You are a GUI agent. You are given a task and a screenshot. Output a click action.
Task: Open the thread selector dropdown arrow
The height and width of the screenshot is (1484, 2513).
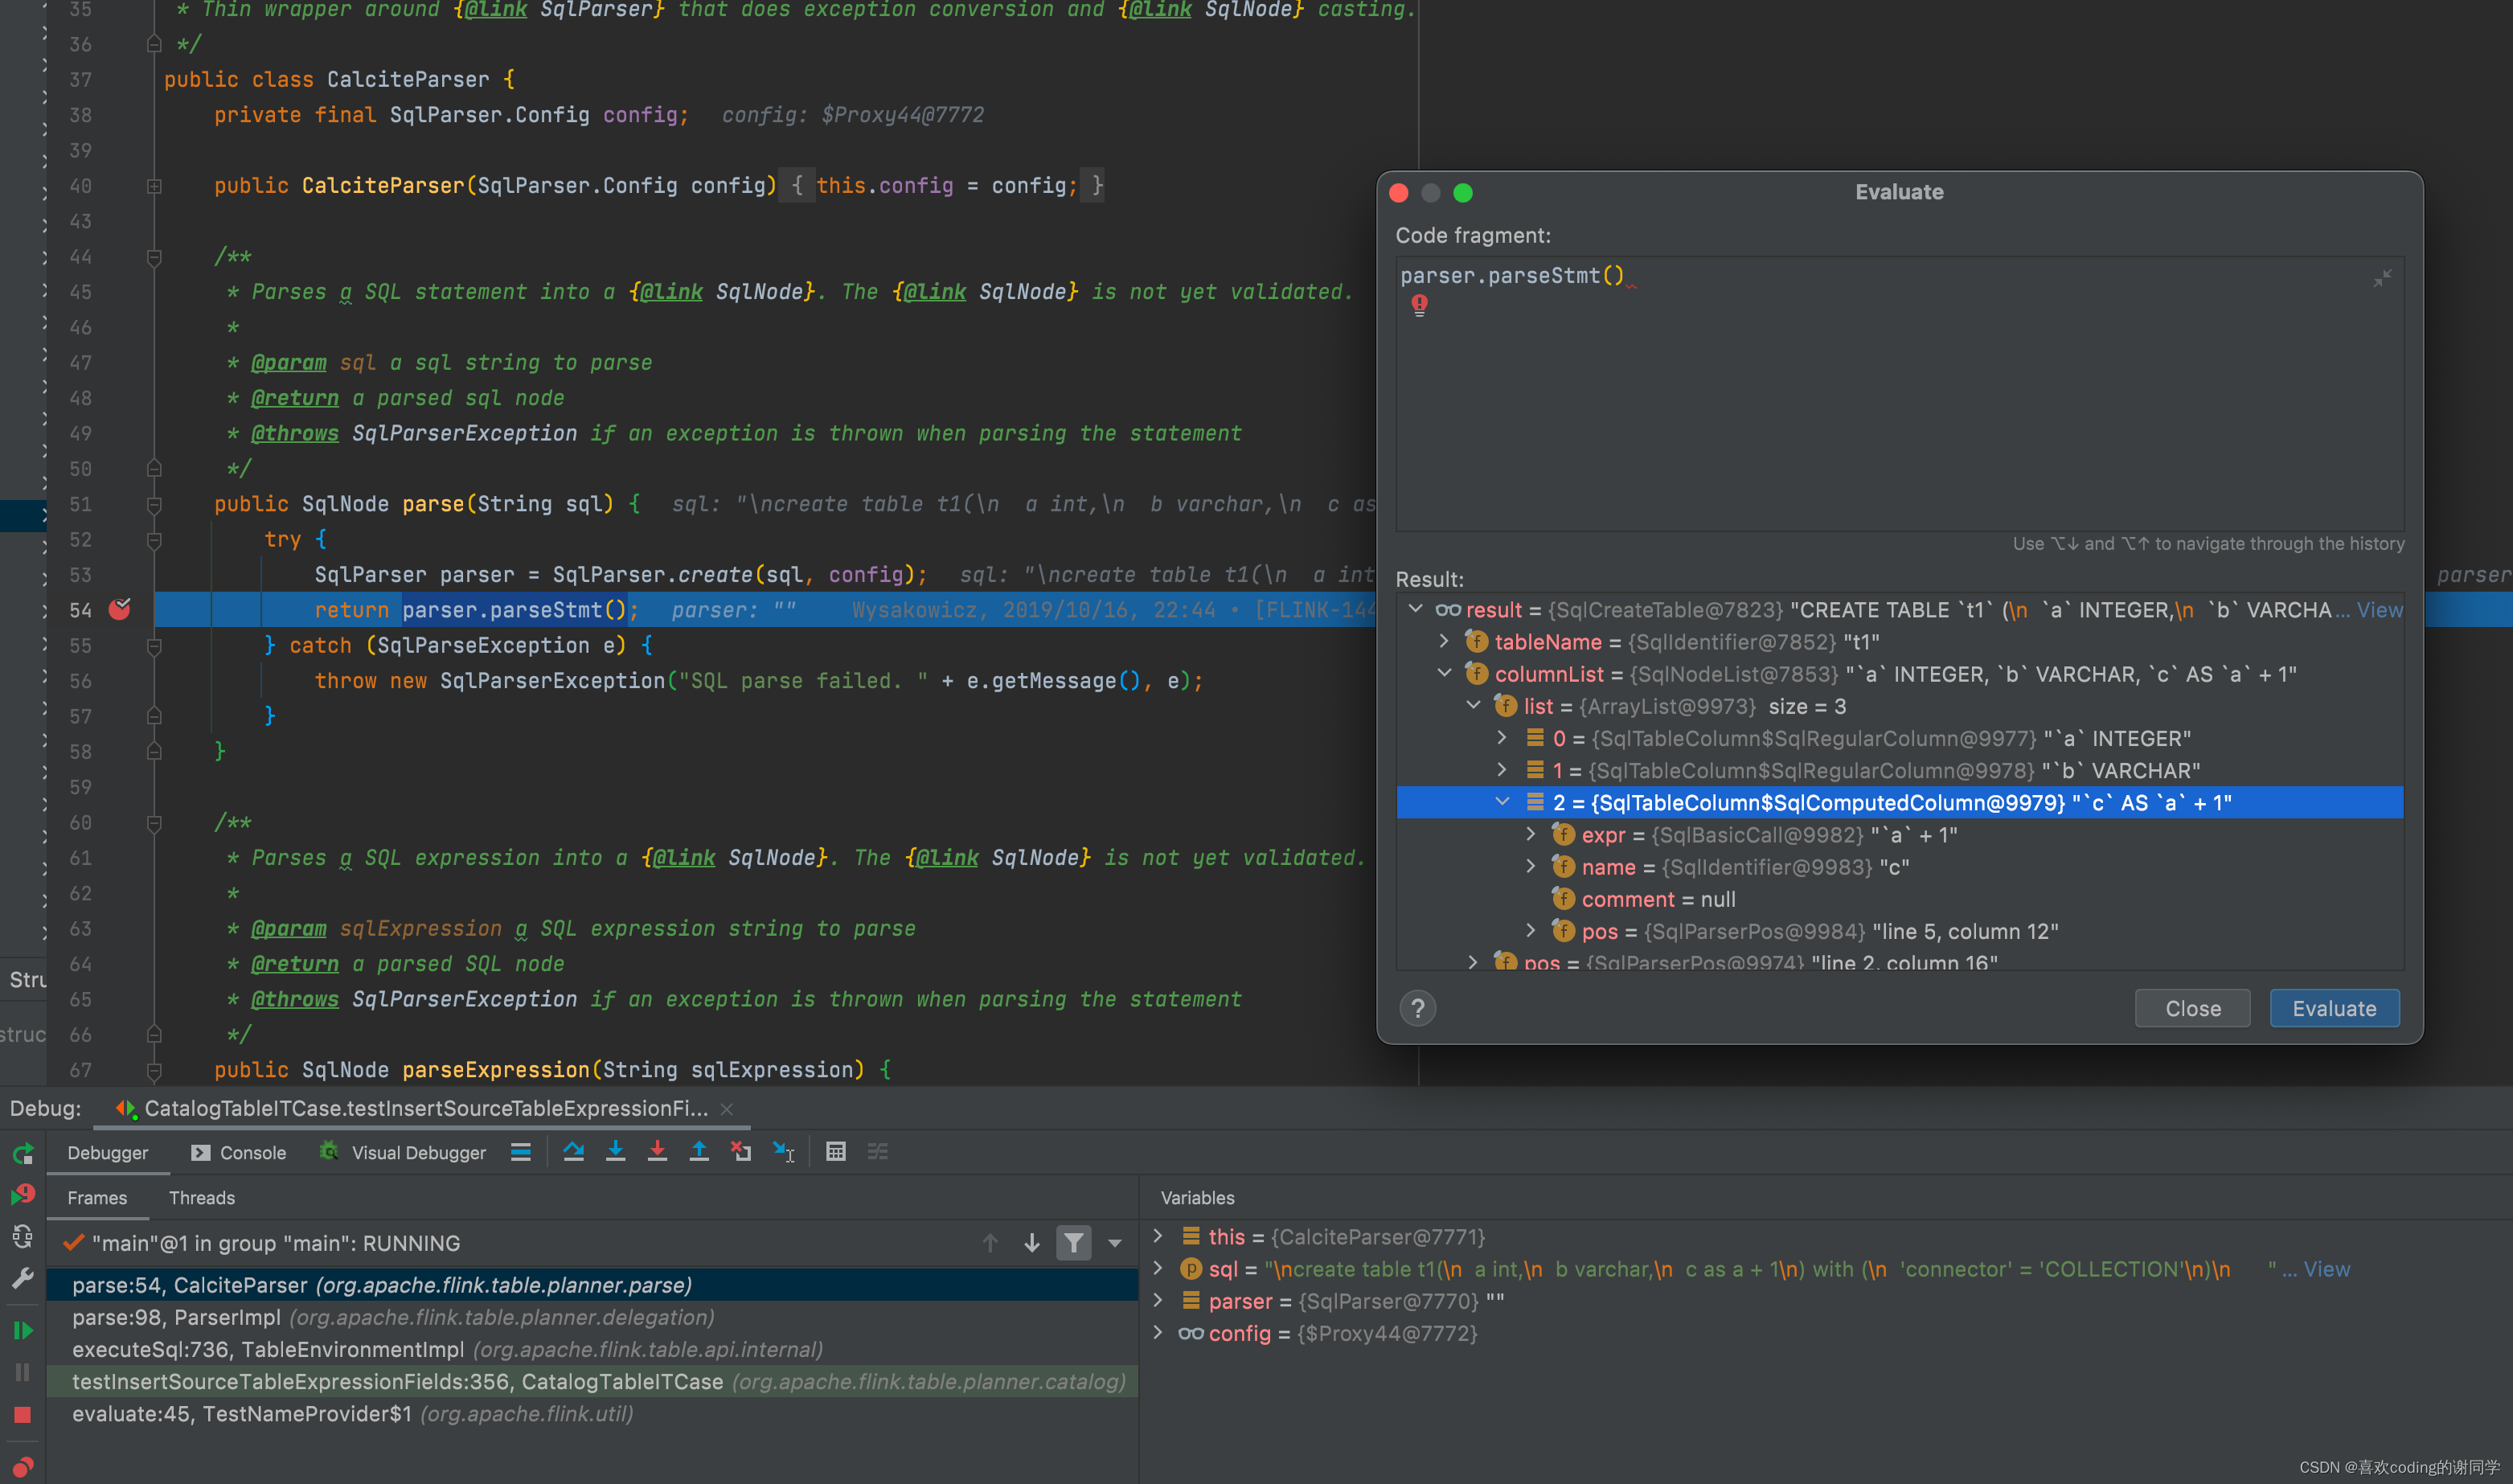tap(1115, 1243)
